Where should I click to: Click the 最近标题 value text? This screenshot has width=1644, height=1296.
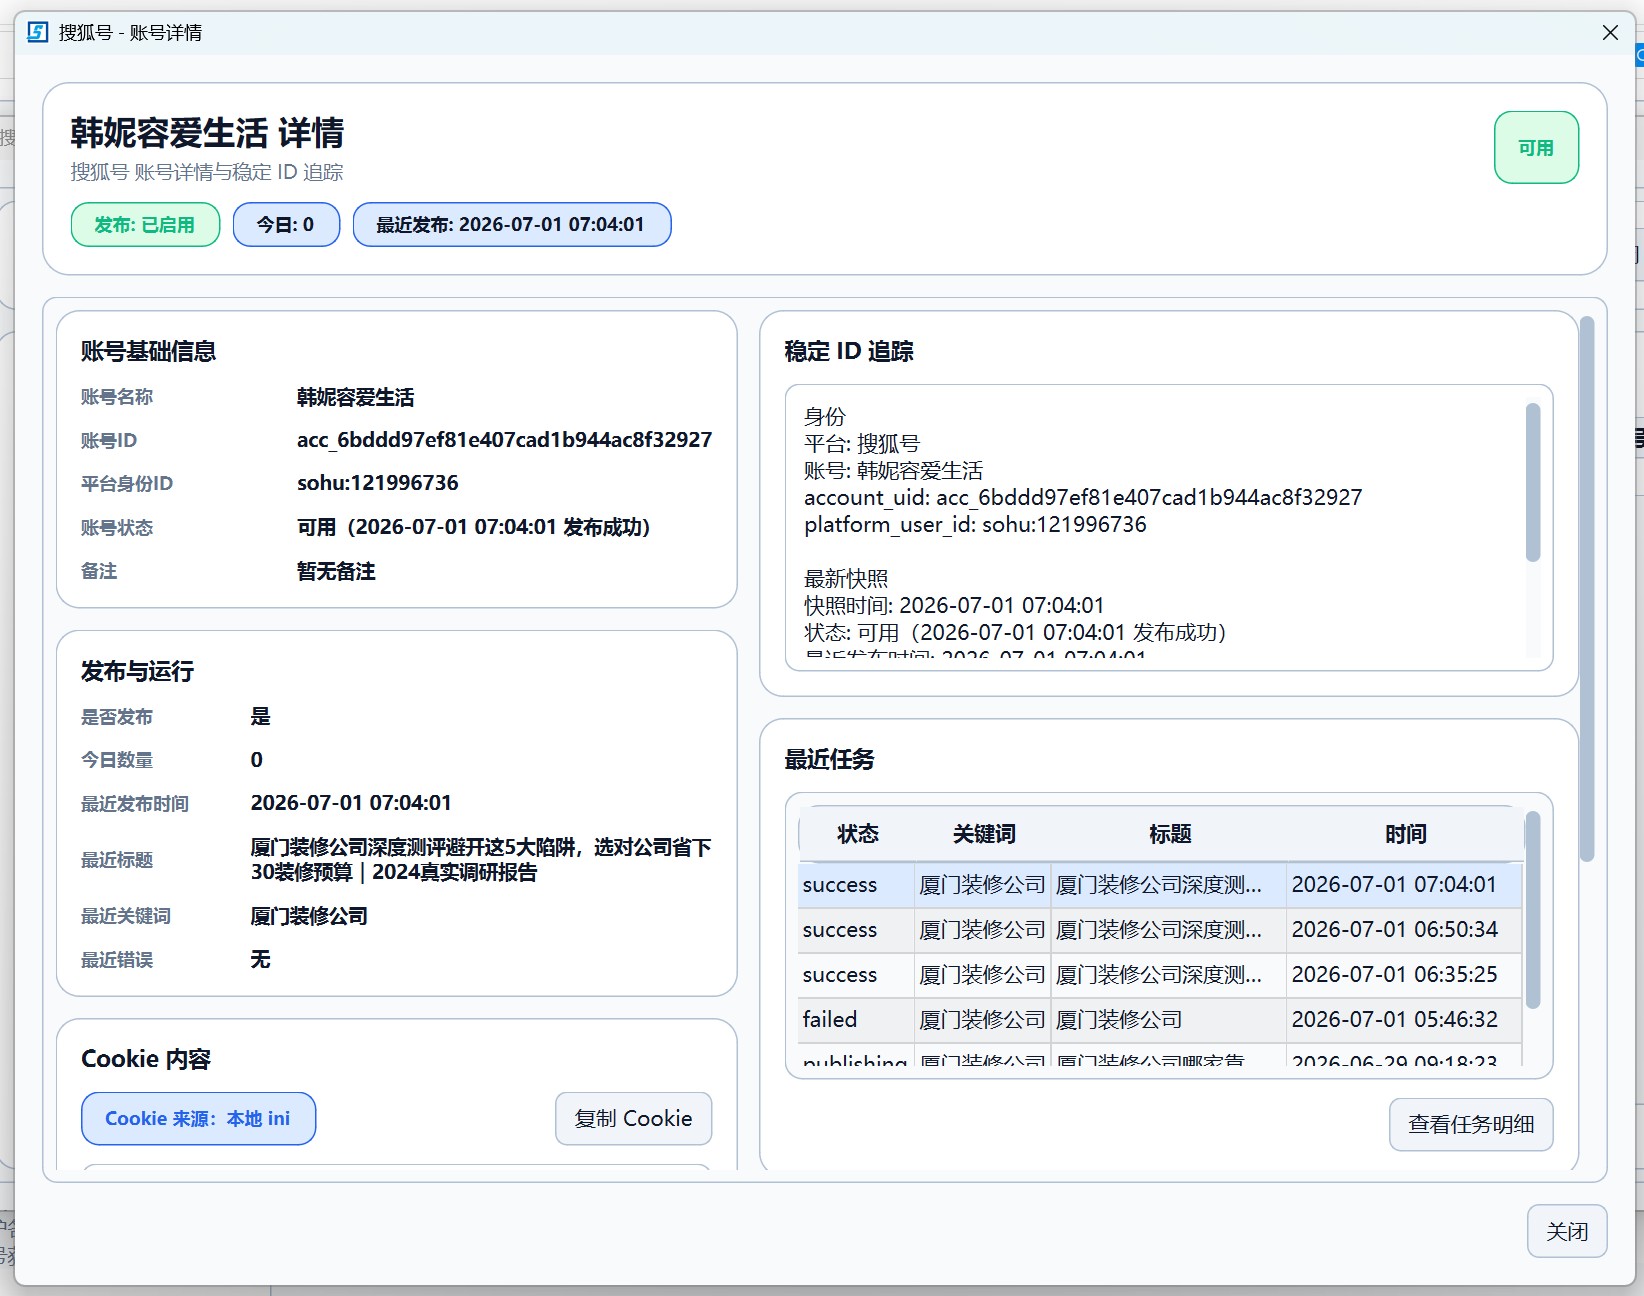480,860
